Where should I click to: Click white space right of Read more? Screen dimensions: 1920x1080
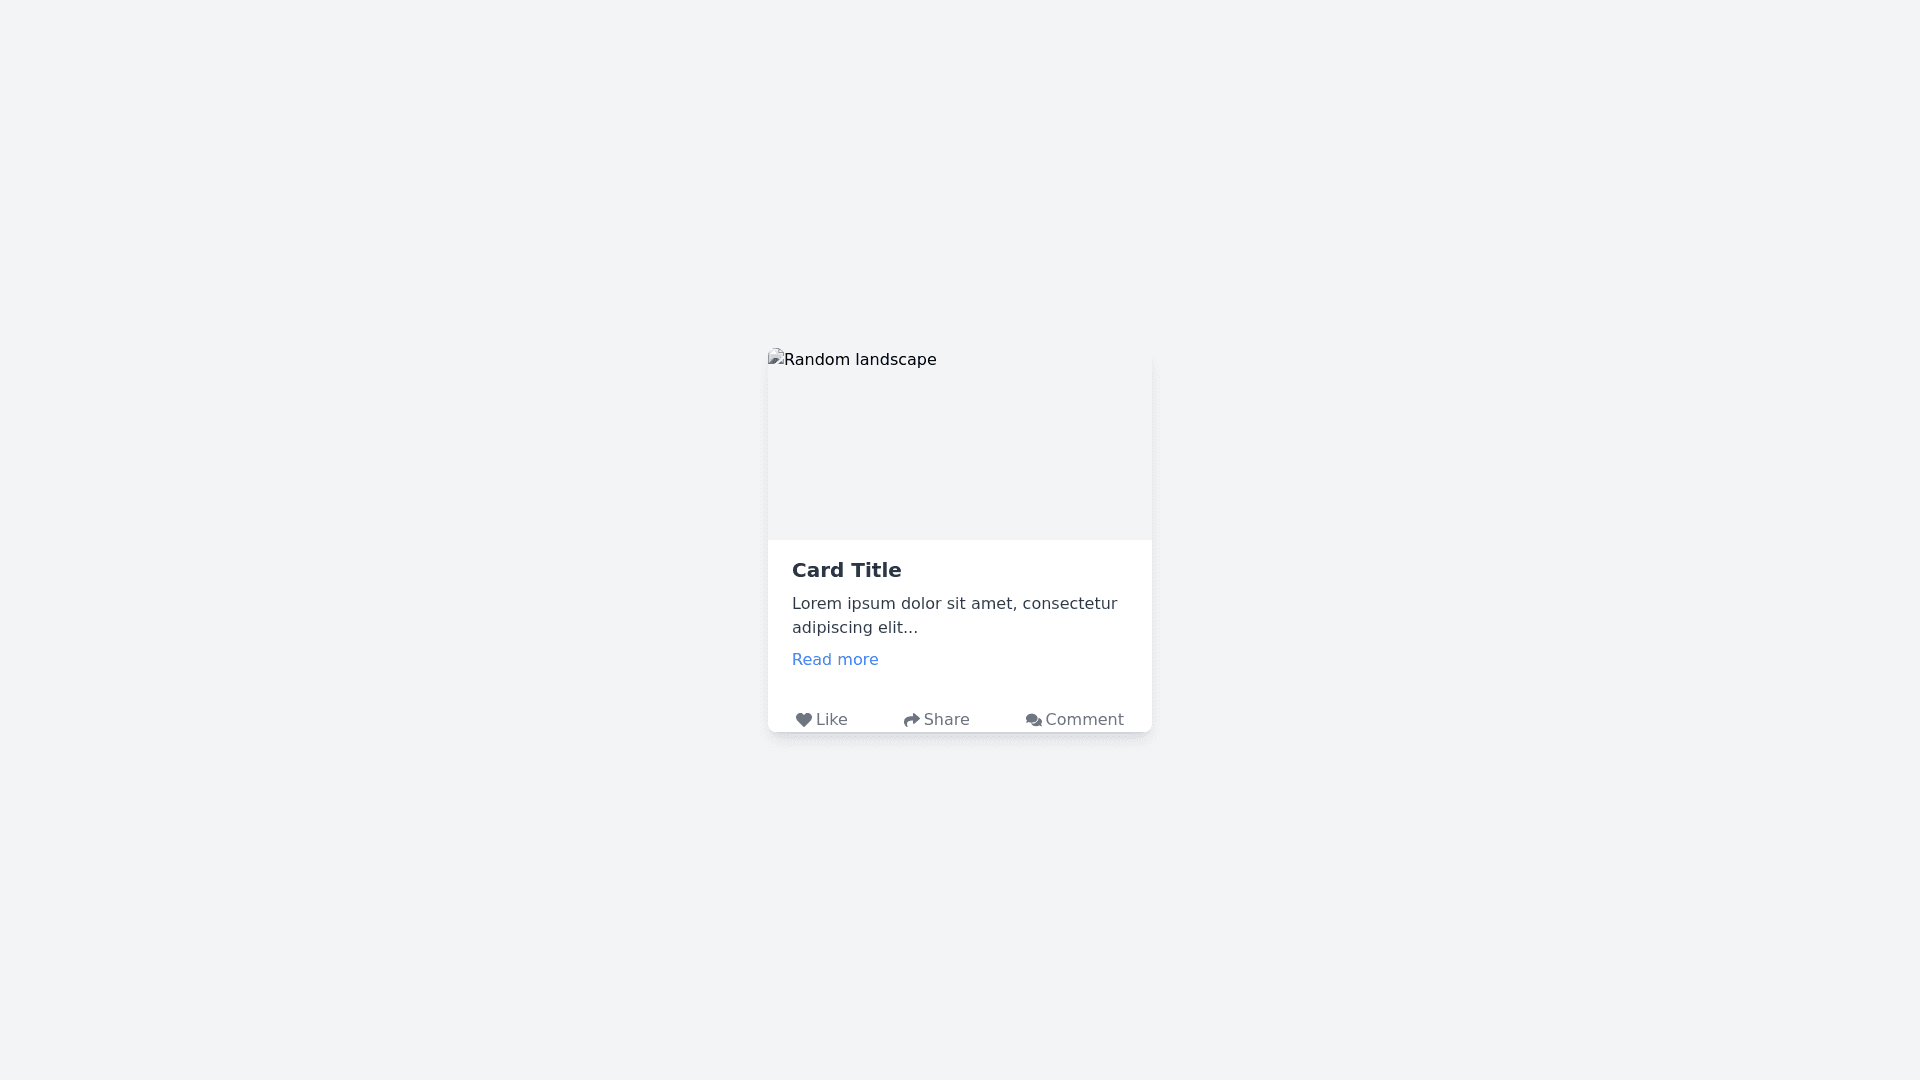(x=1010, y=660)
